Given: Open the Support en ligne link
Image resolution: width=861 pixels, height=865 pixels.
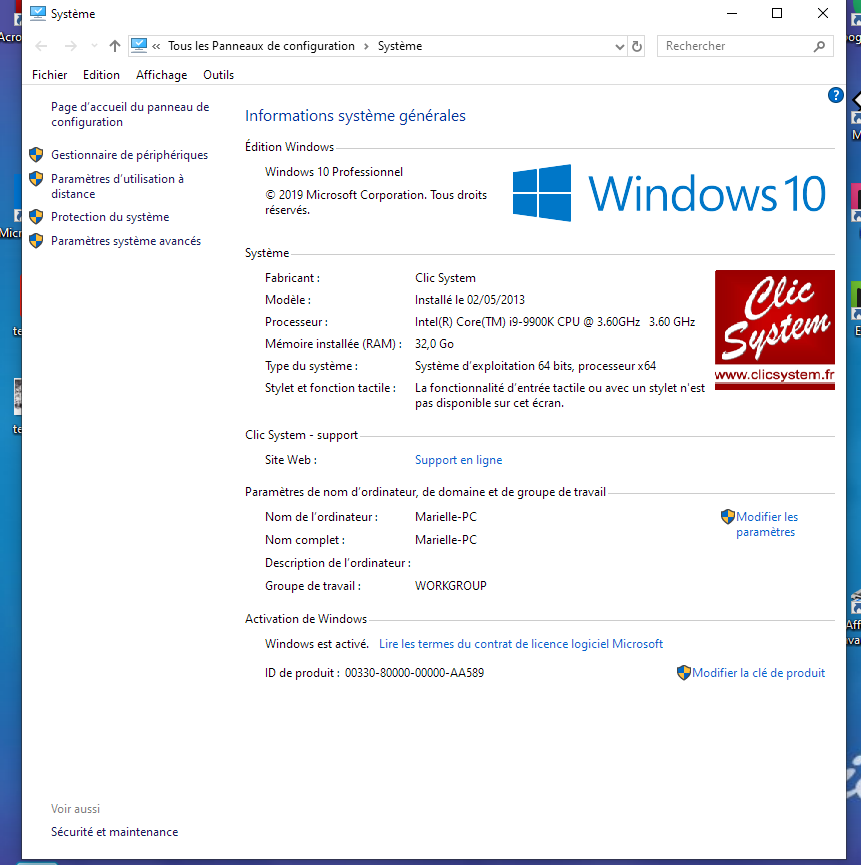Looking at the screenshot, I should click(458, 460).
